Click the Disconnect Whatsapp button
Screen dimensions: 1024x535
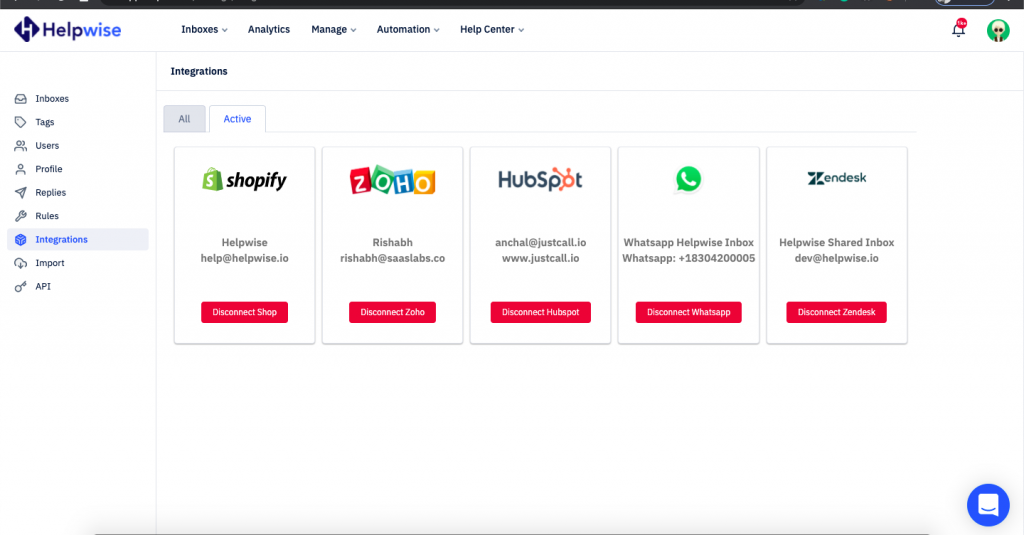pyautogui.click(x=688, y=312)
